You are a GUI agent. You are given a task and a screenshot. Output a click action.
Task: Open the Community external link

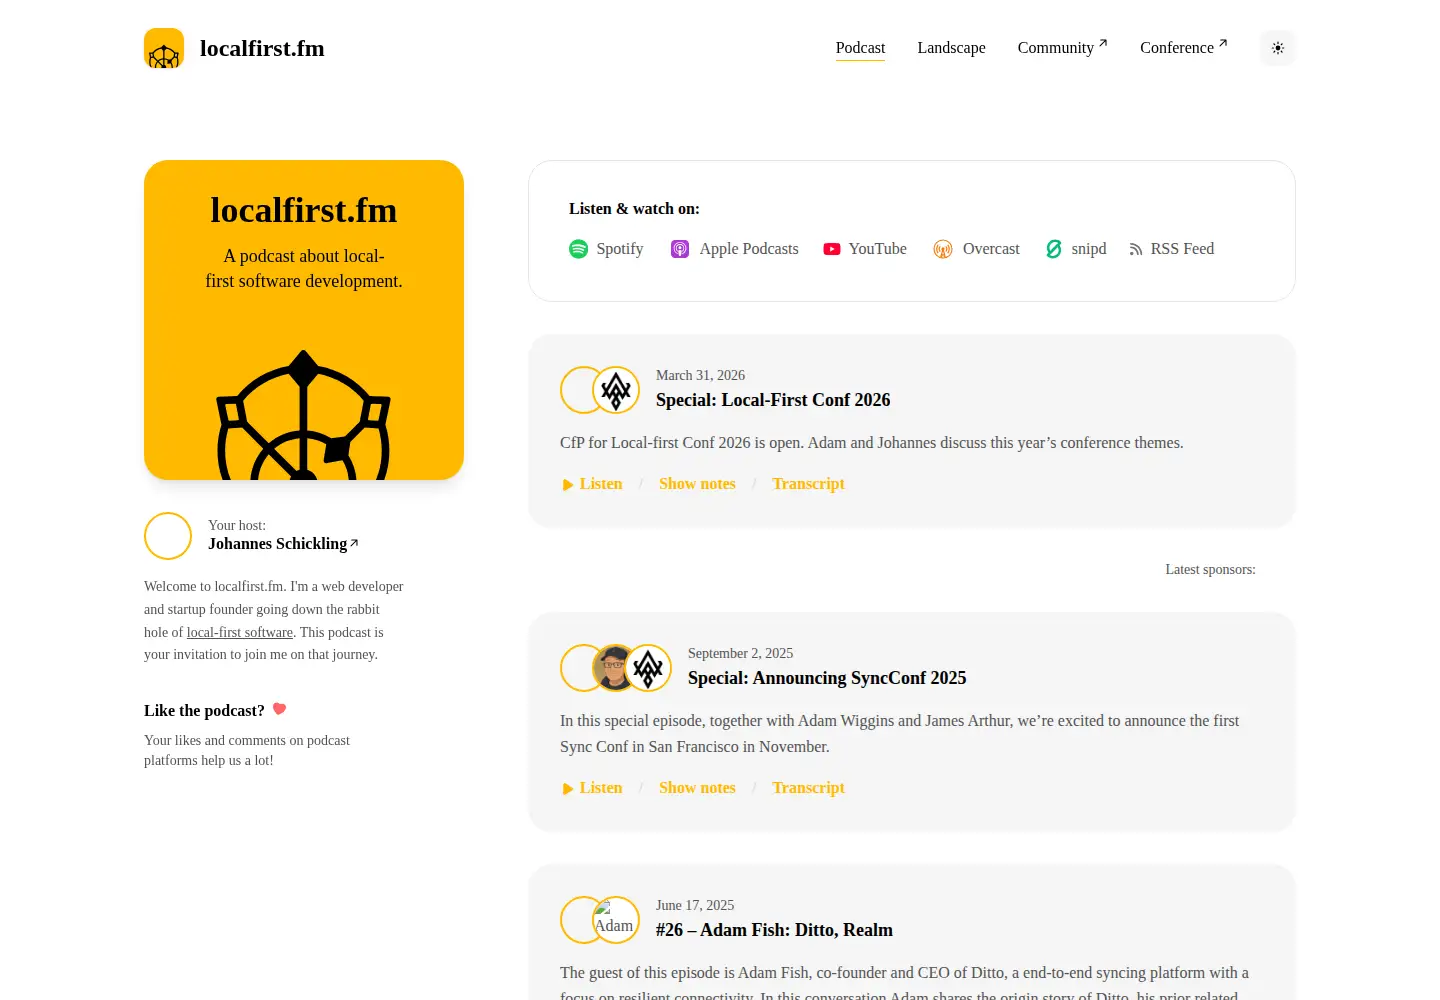click(1062, 48)
